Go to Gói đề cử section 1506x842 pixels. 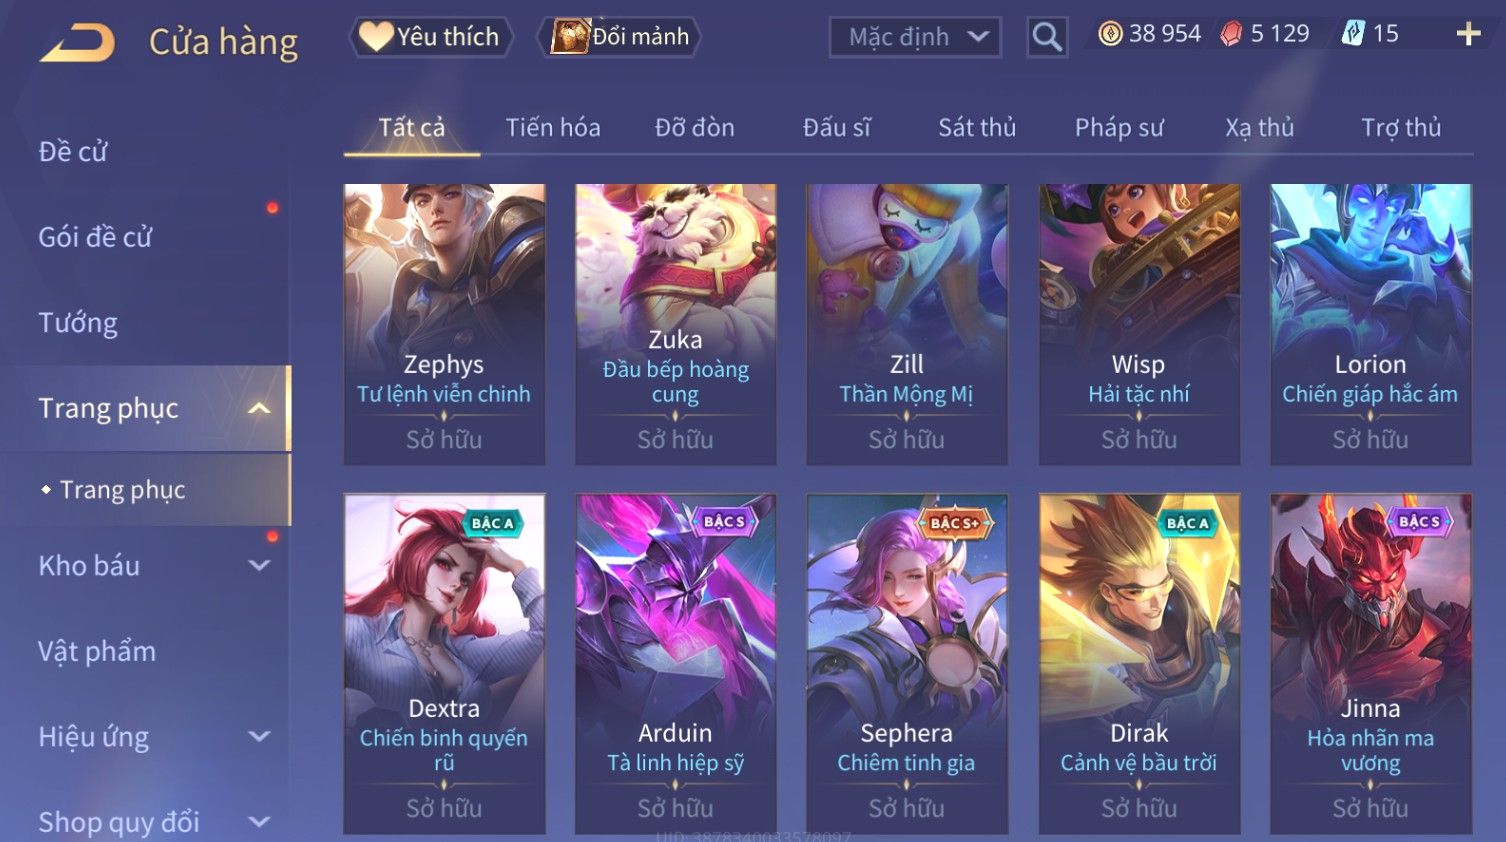click(95, 237)
